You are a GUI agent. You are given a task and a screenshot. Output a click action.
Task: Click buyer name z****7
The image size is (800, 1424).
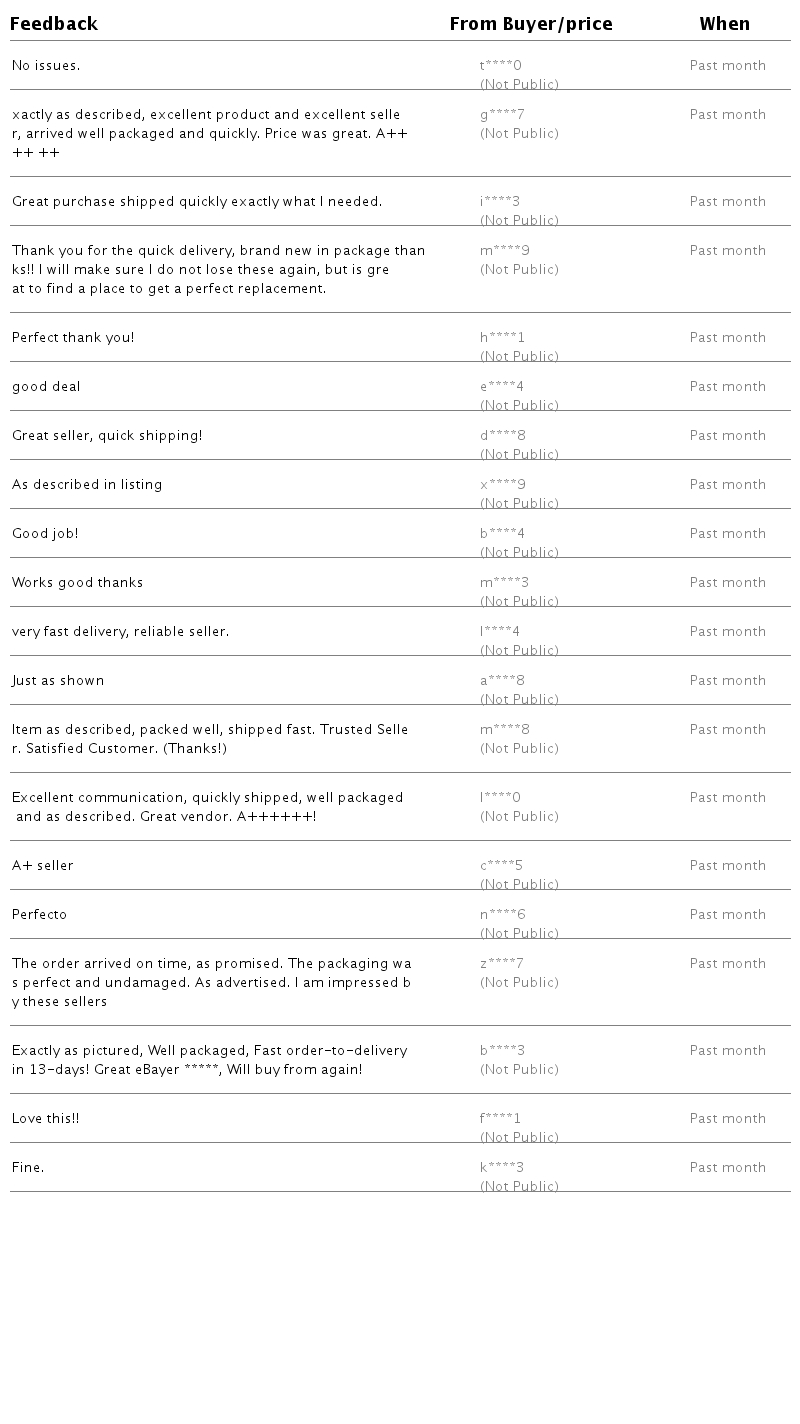click(x=502, y=964)
